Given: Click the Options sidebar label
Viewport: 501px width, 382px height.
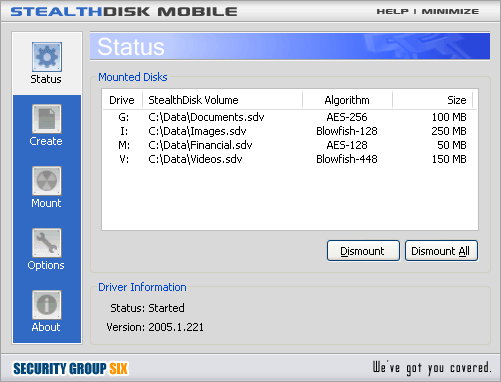Looking at the screenshot, I should tap(46, 265).
